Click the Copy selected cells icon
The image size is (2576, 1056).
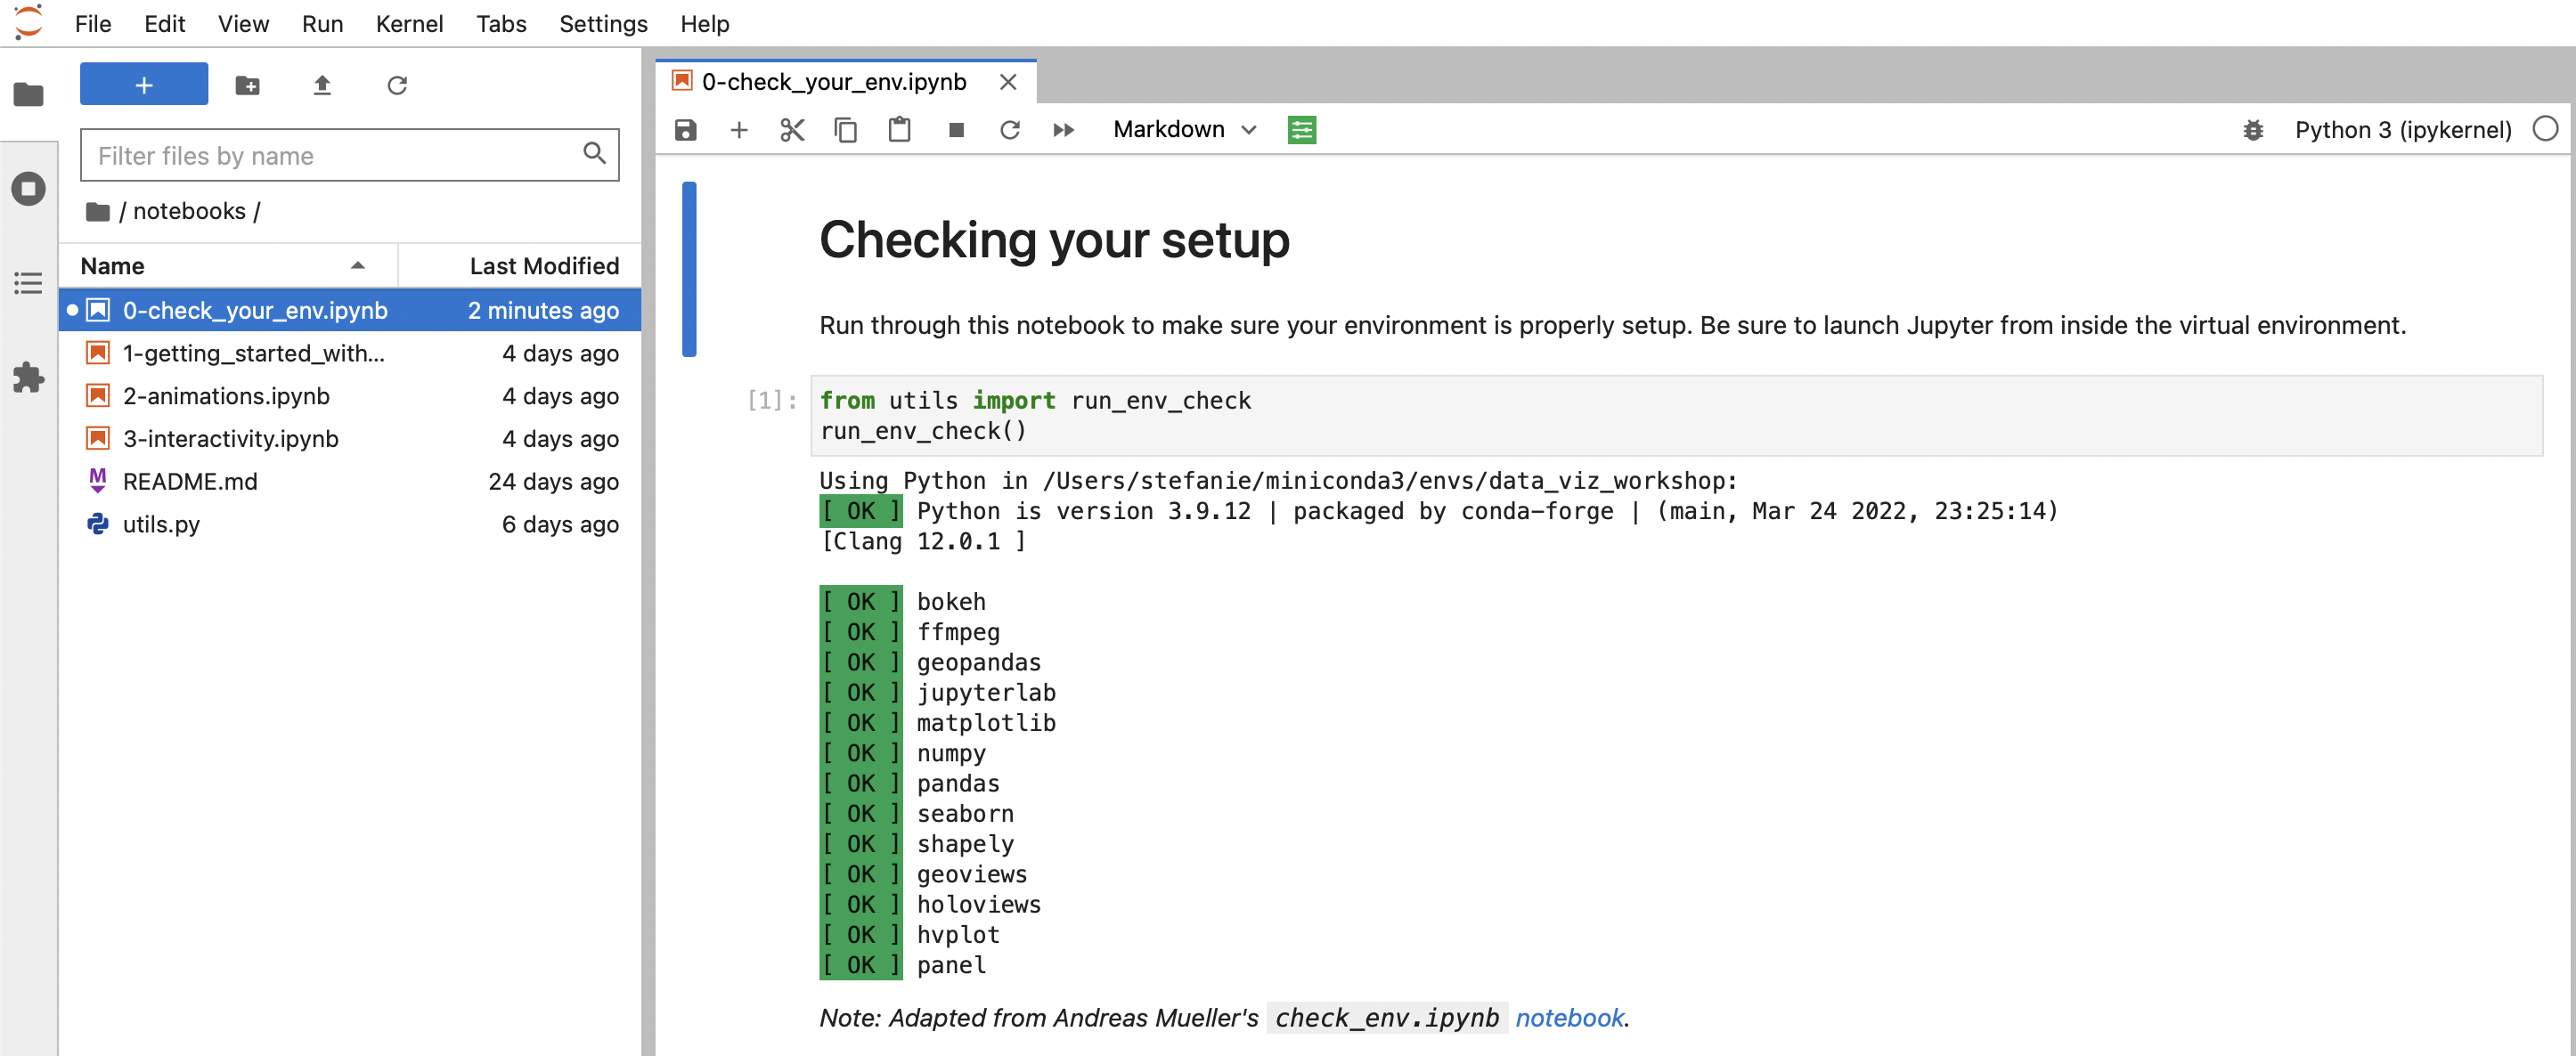point(844,128)
